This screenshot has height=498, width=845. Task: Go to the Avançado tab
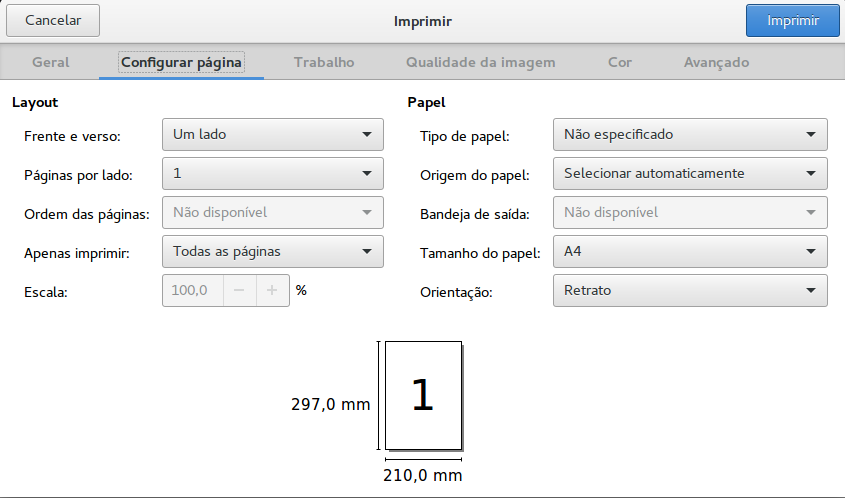716,63
